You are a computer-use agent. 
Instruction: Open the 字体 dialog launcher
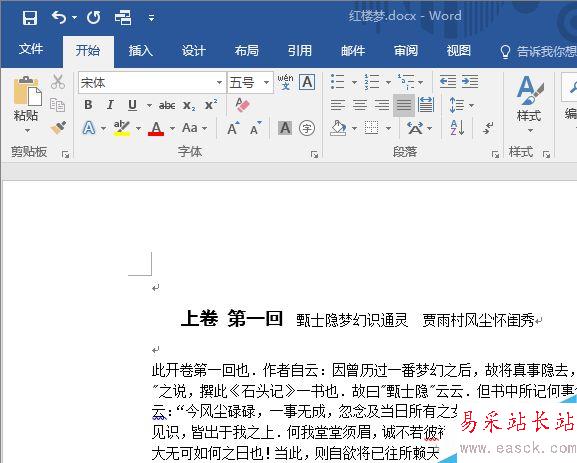[314, 155]
